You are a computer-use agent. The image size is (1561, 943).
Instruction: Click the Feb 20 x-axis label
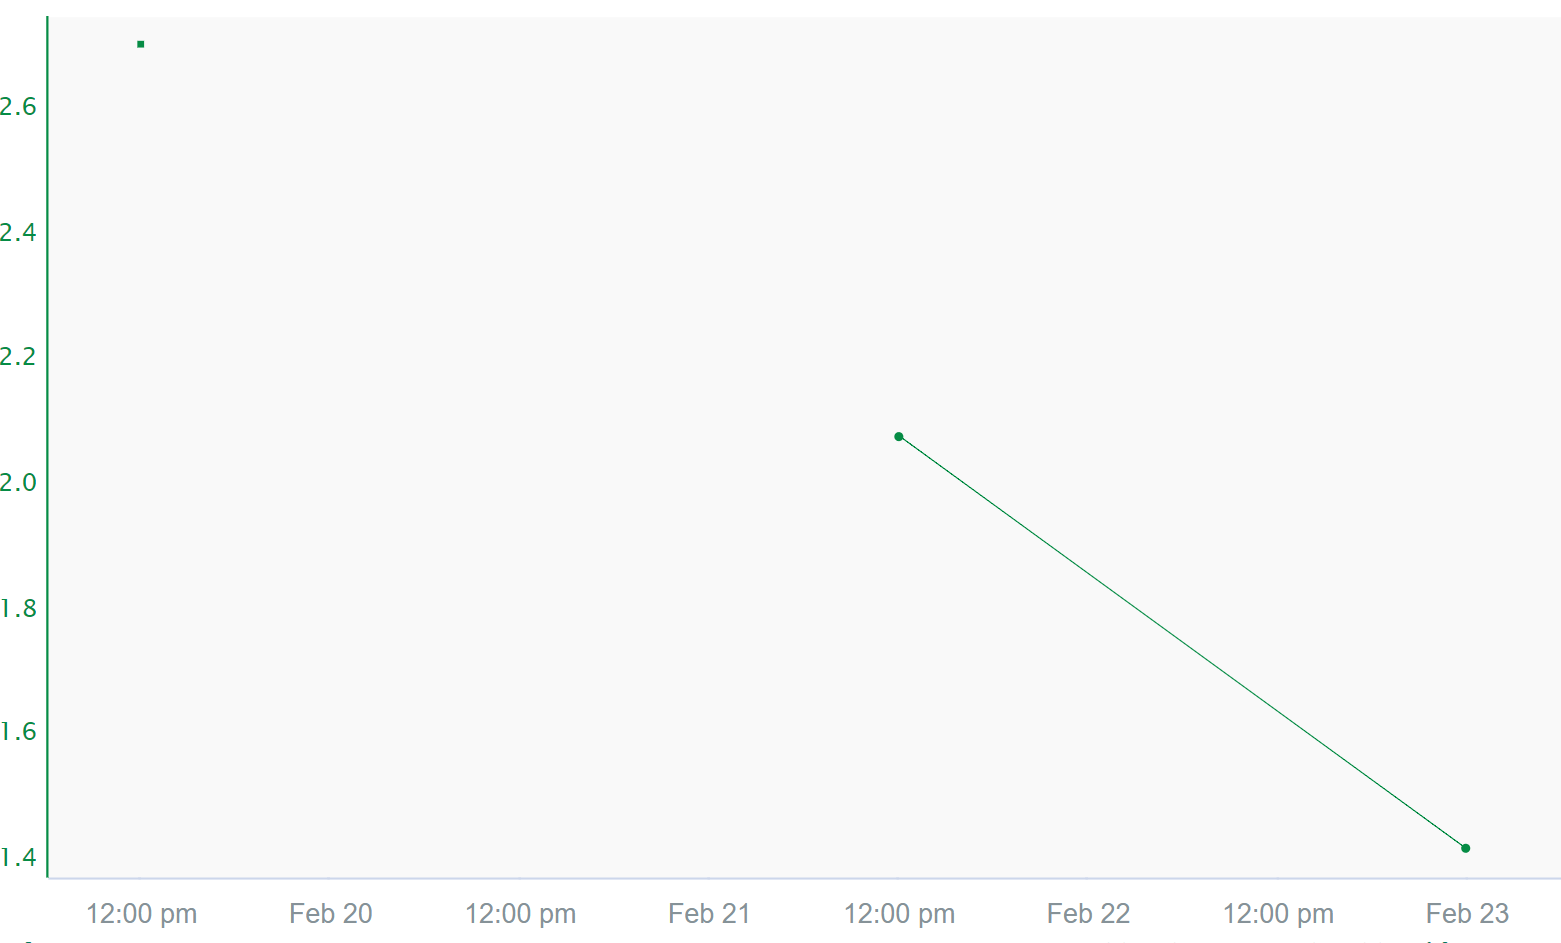point(331,913)
